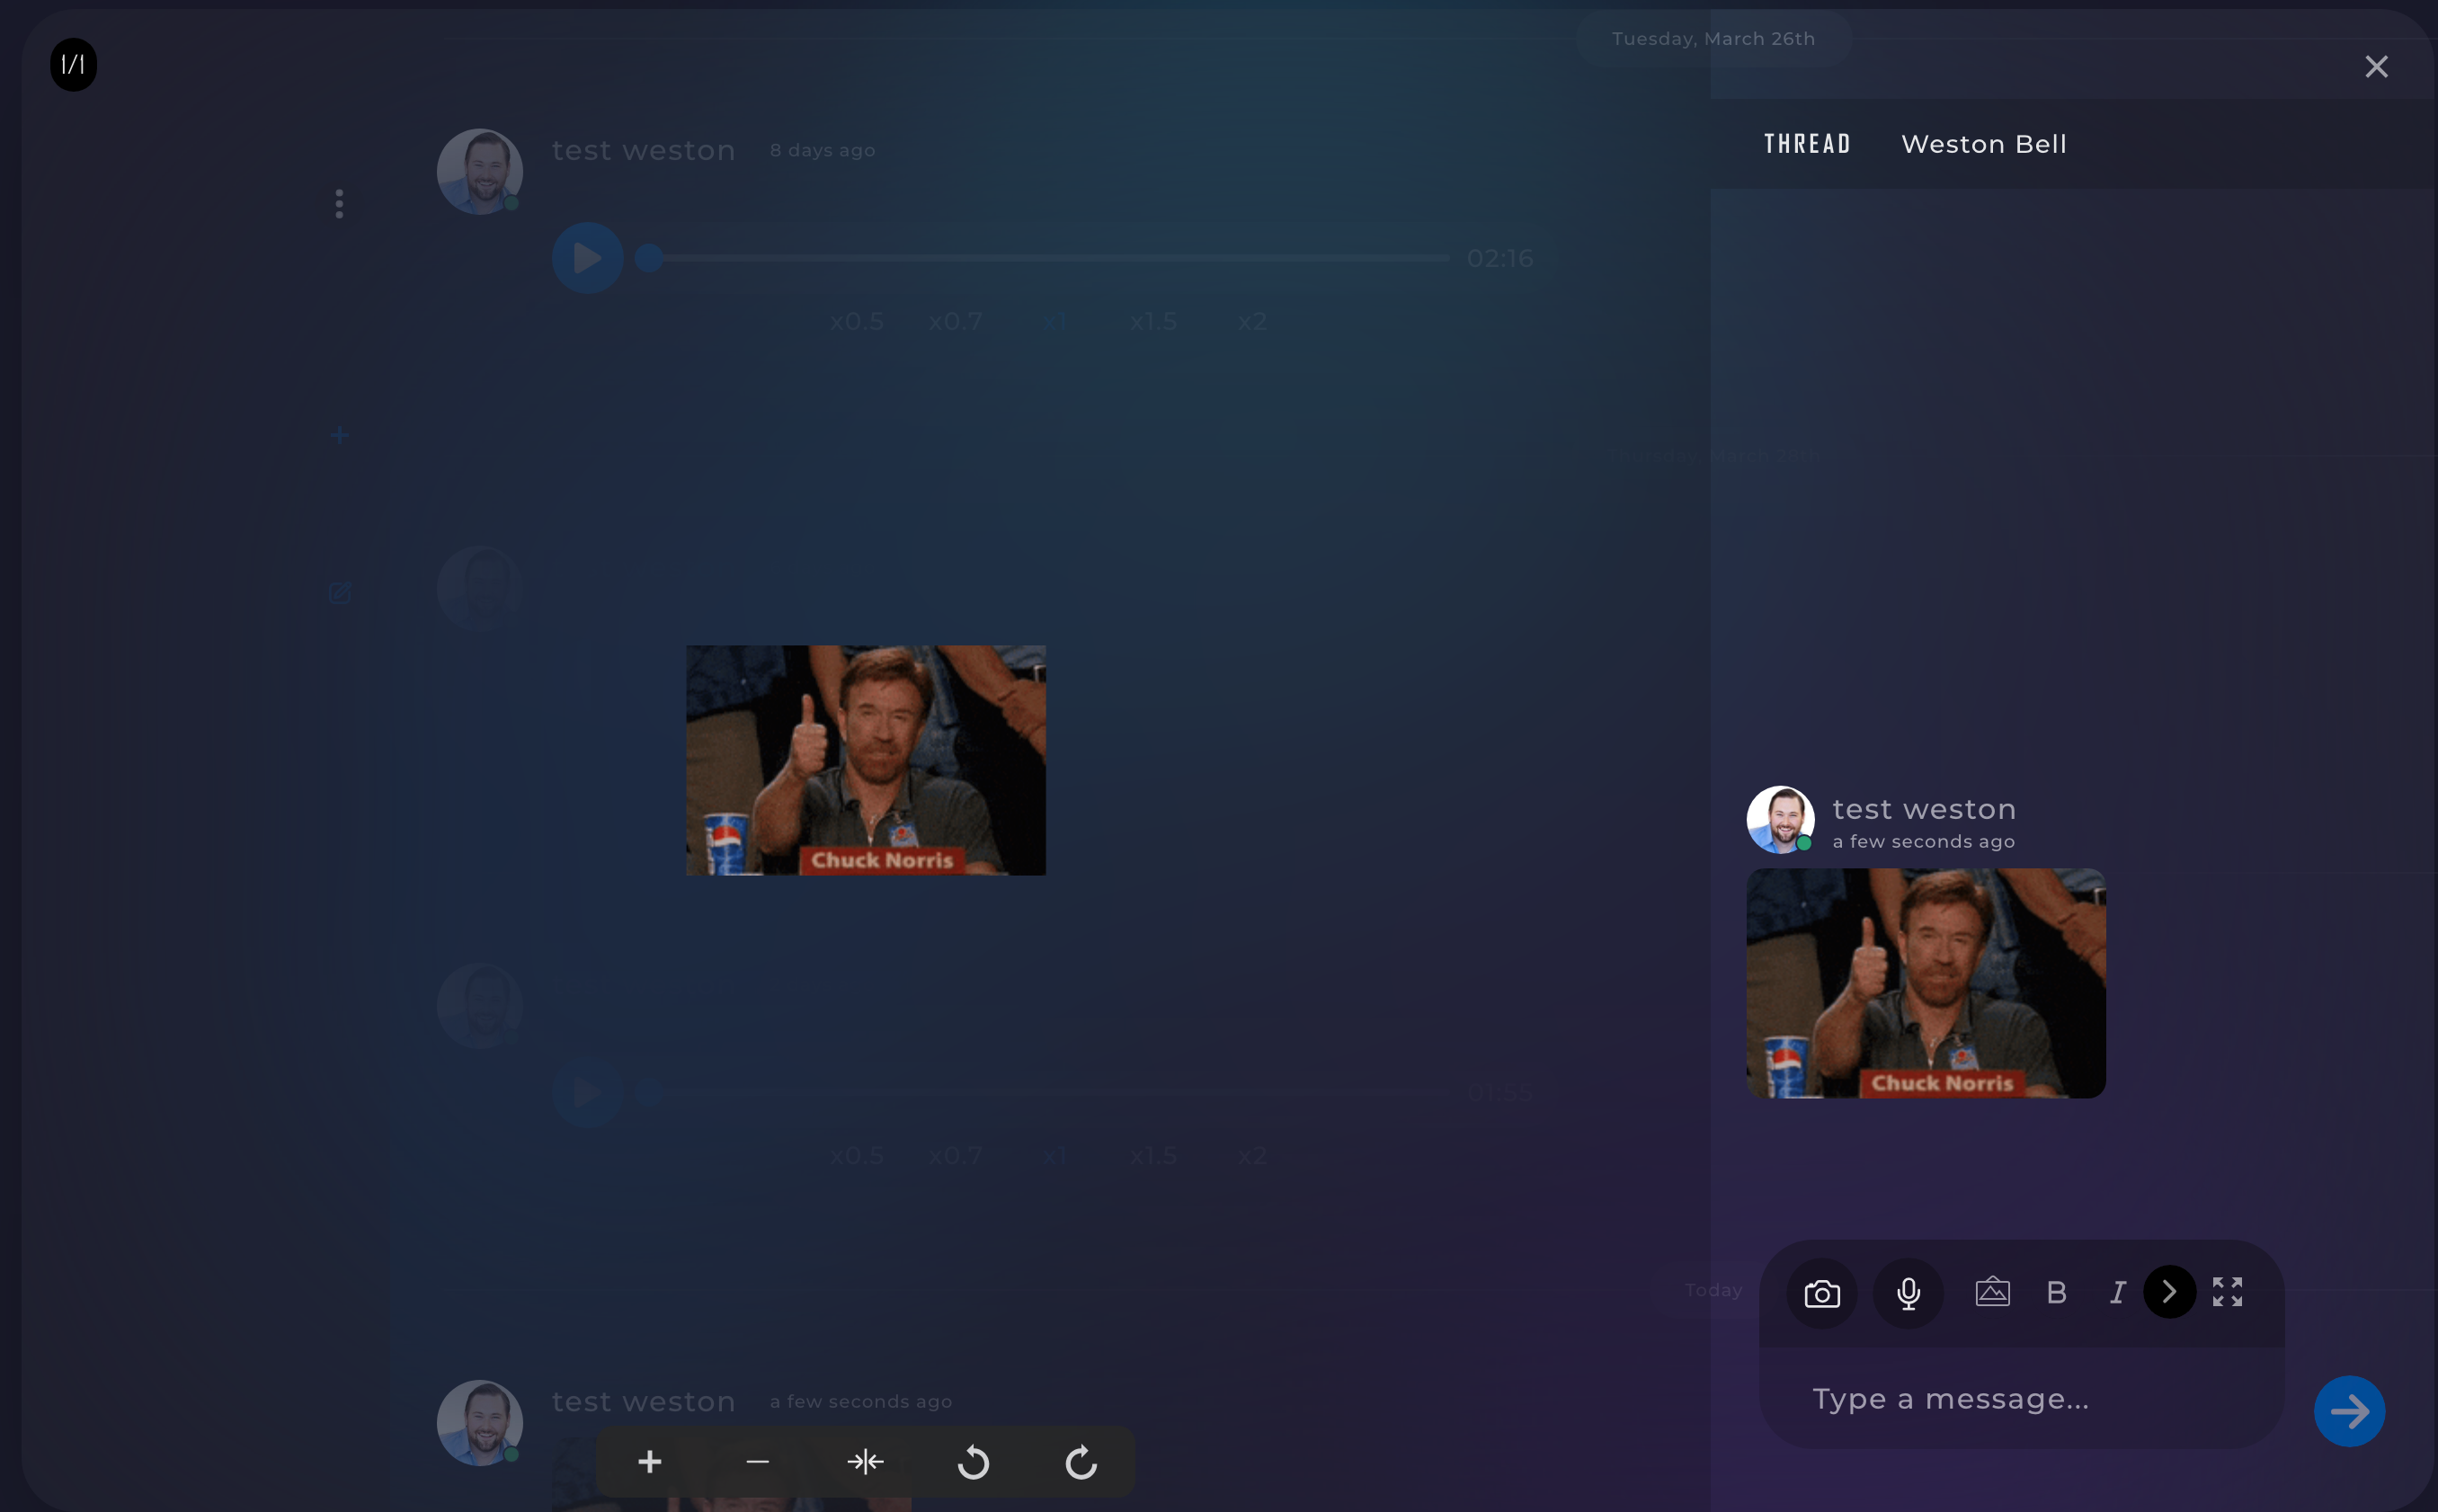Open the three-dot message options menu
The image size is (2438, 1512).
pyautogui.click(x=340, y=204)
